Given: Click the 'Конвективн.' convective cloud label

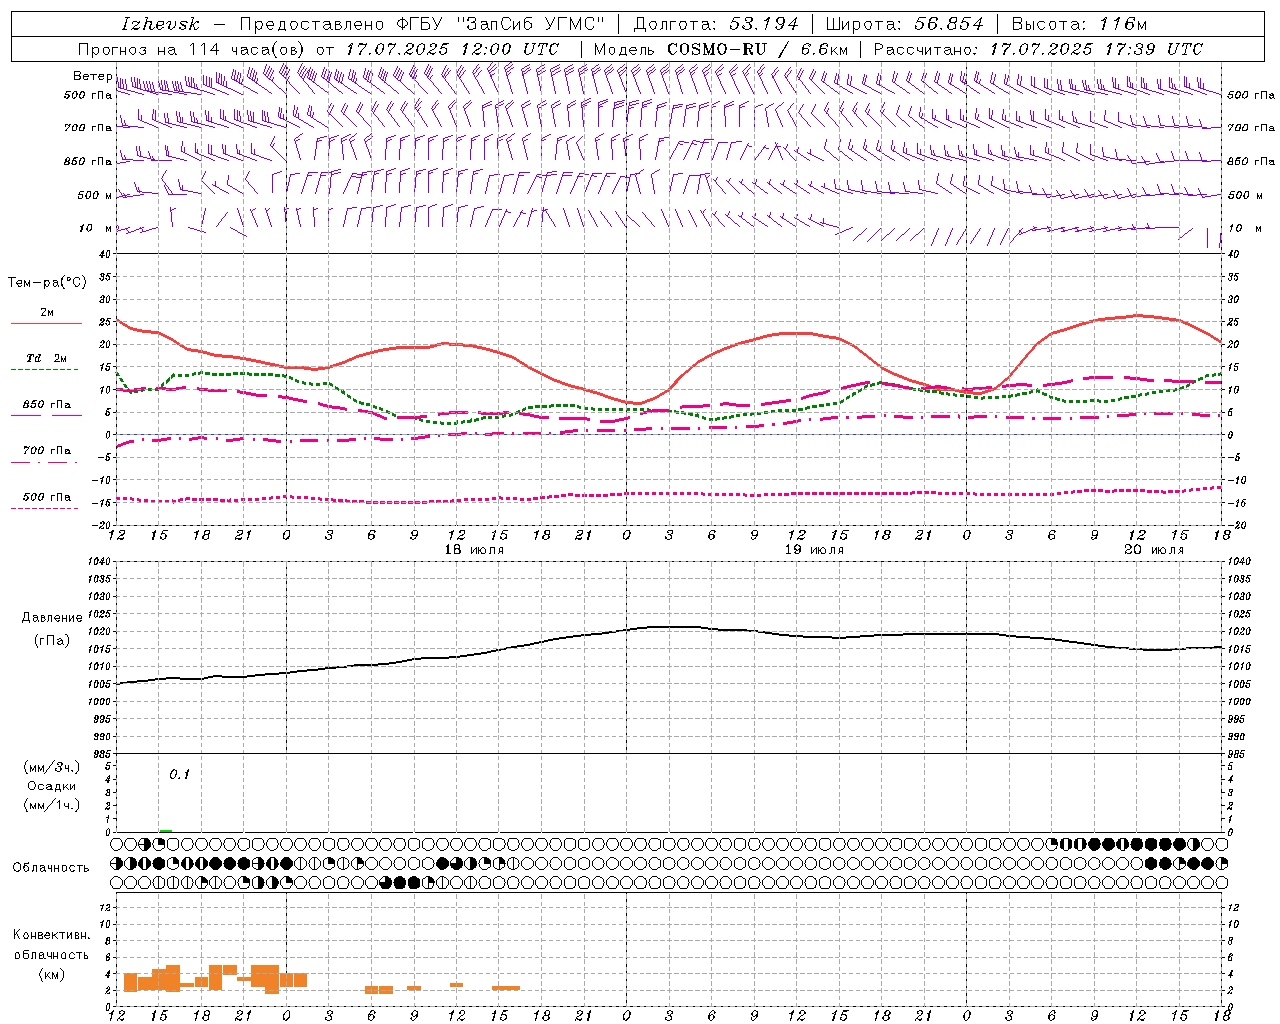Looking at the screenshot, I should pyautogui.click(x=51, y=935).
